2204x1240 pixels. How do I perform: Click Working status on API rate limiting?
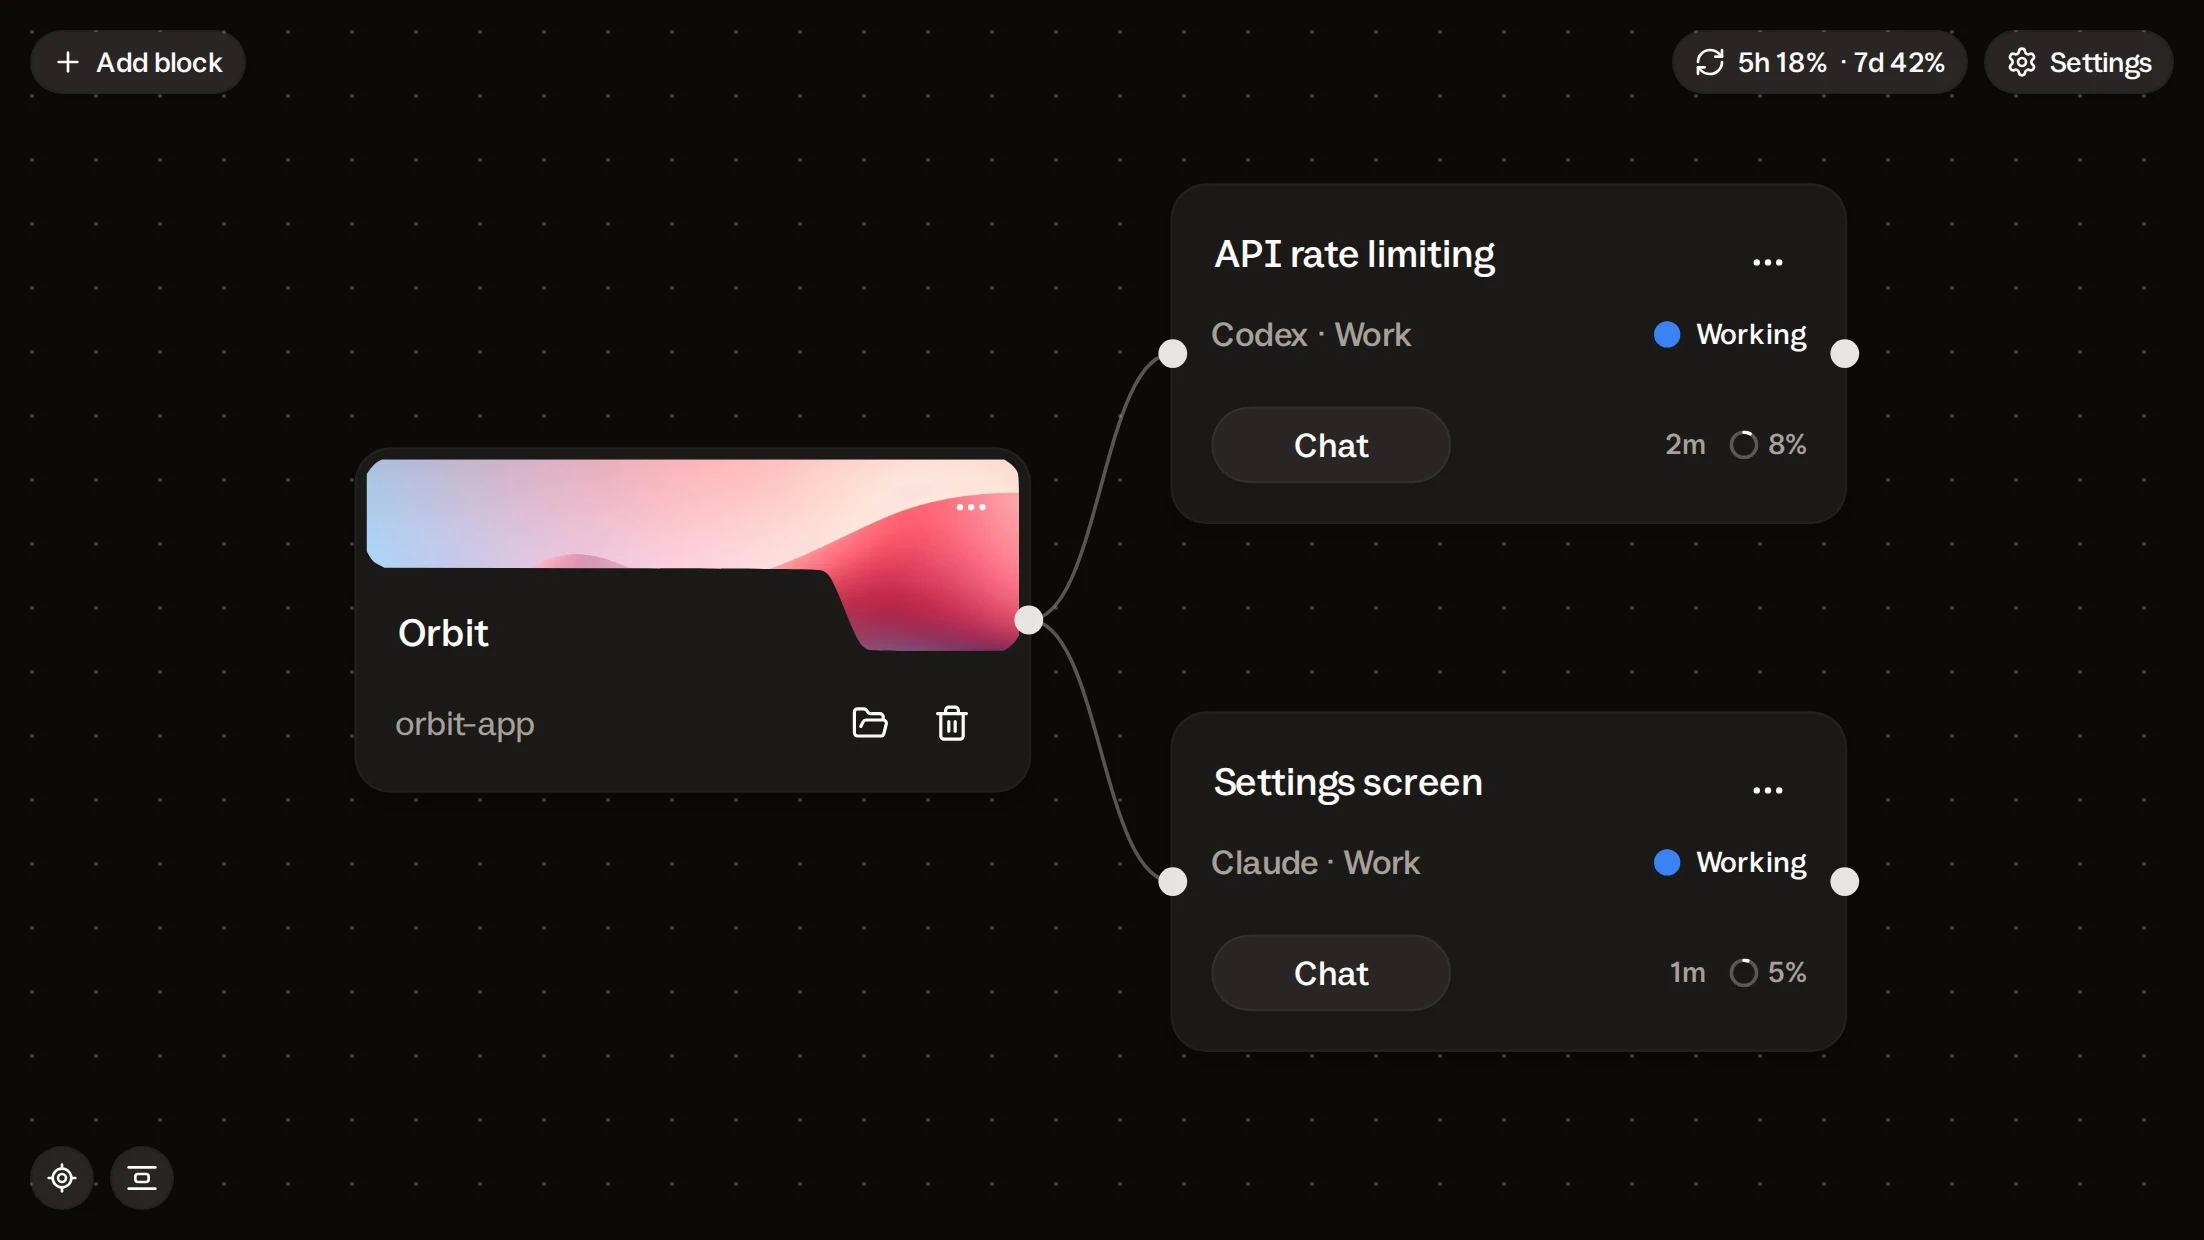[x=1731, y=335]
